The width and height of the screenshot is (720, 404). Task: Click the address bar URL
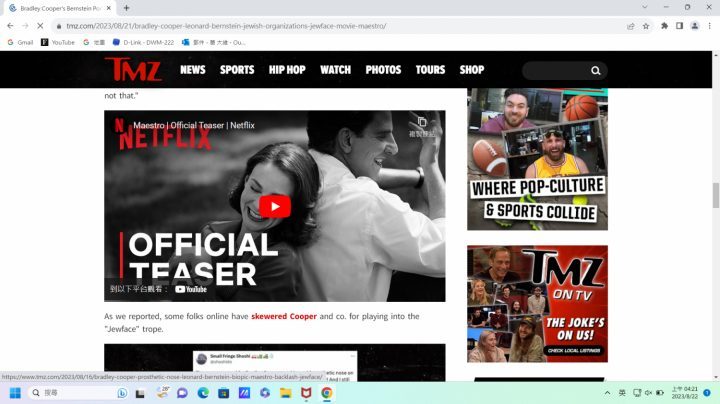pos(226,26)
